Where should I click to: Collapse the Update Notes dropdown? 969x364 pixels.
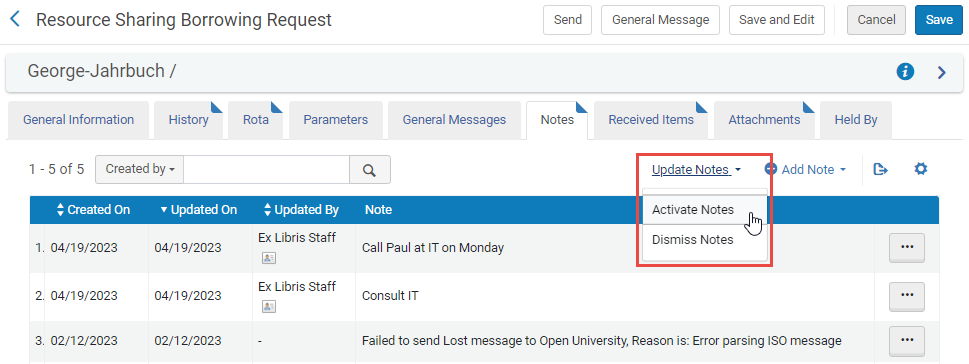pyautogui.click(x=696, y=169)
